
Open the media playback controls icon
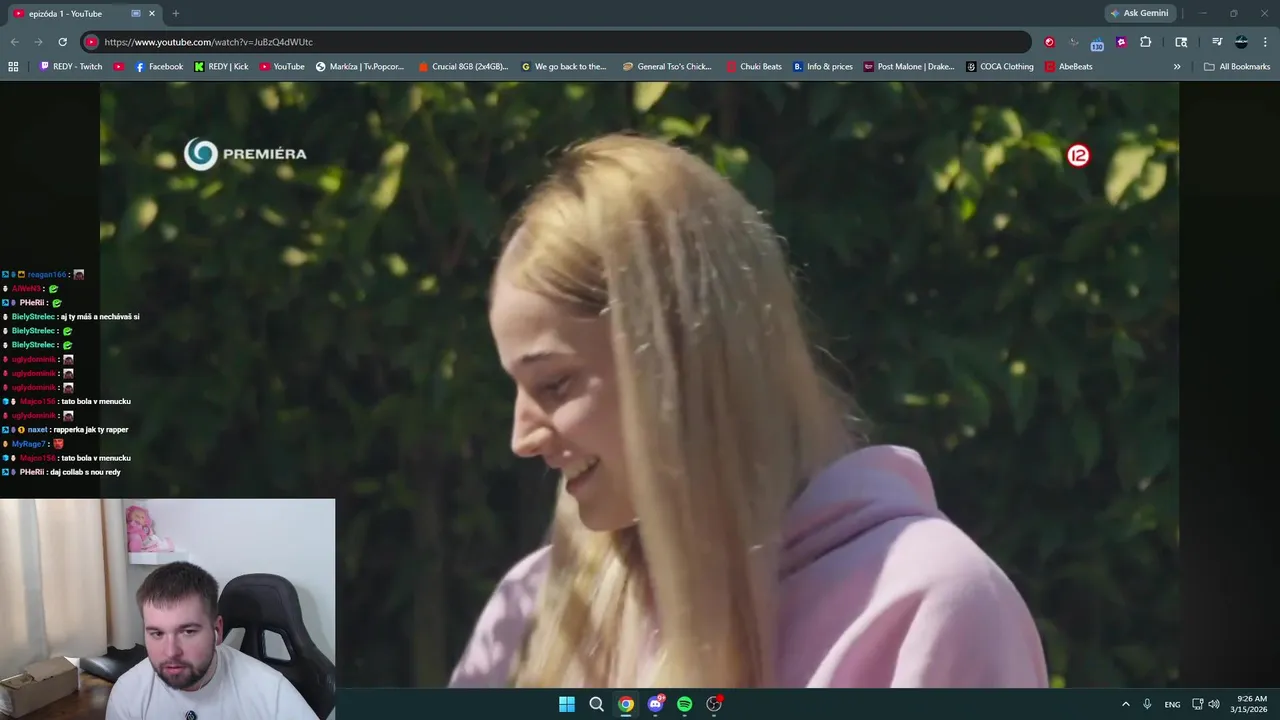click(1217, 42)
